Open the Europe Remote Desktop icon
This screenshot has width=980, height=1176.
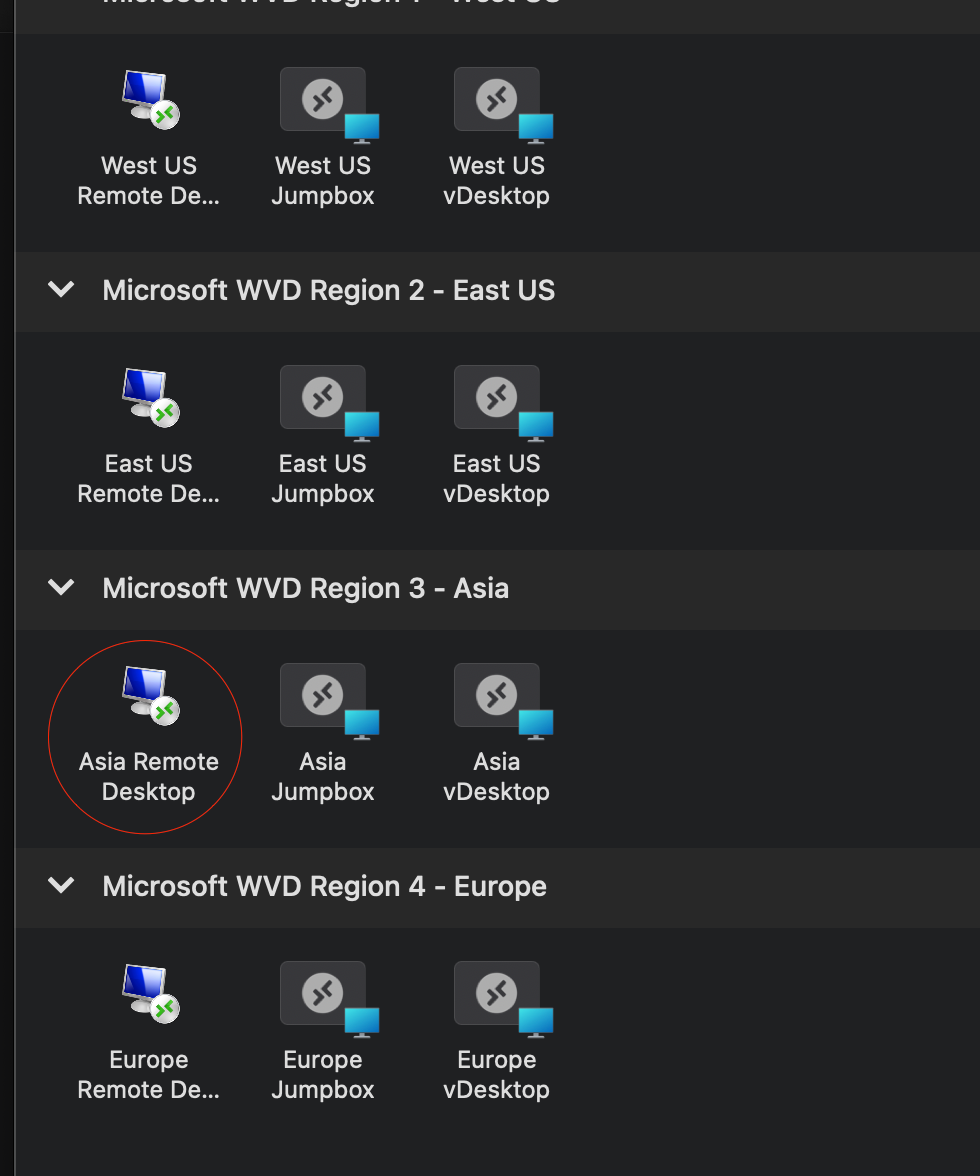150,992
